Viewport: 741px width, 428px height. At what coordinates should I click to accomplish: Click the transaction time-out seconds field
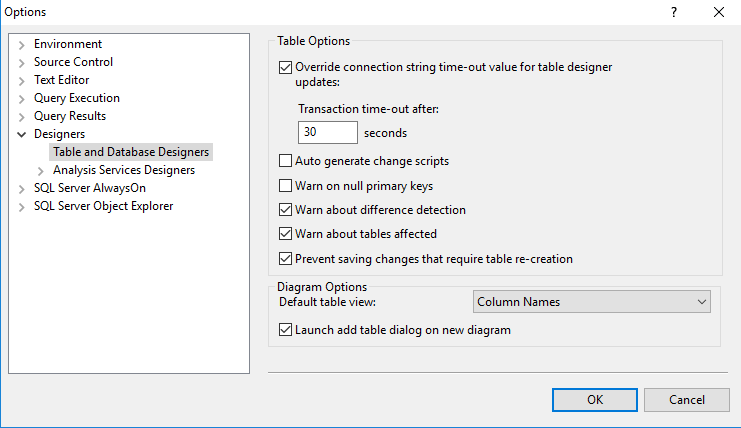coord(327,132)
